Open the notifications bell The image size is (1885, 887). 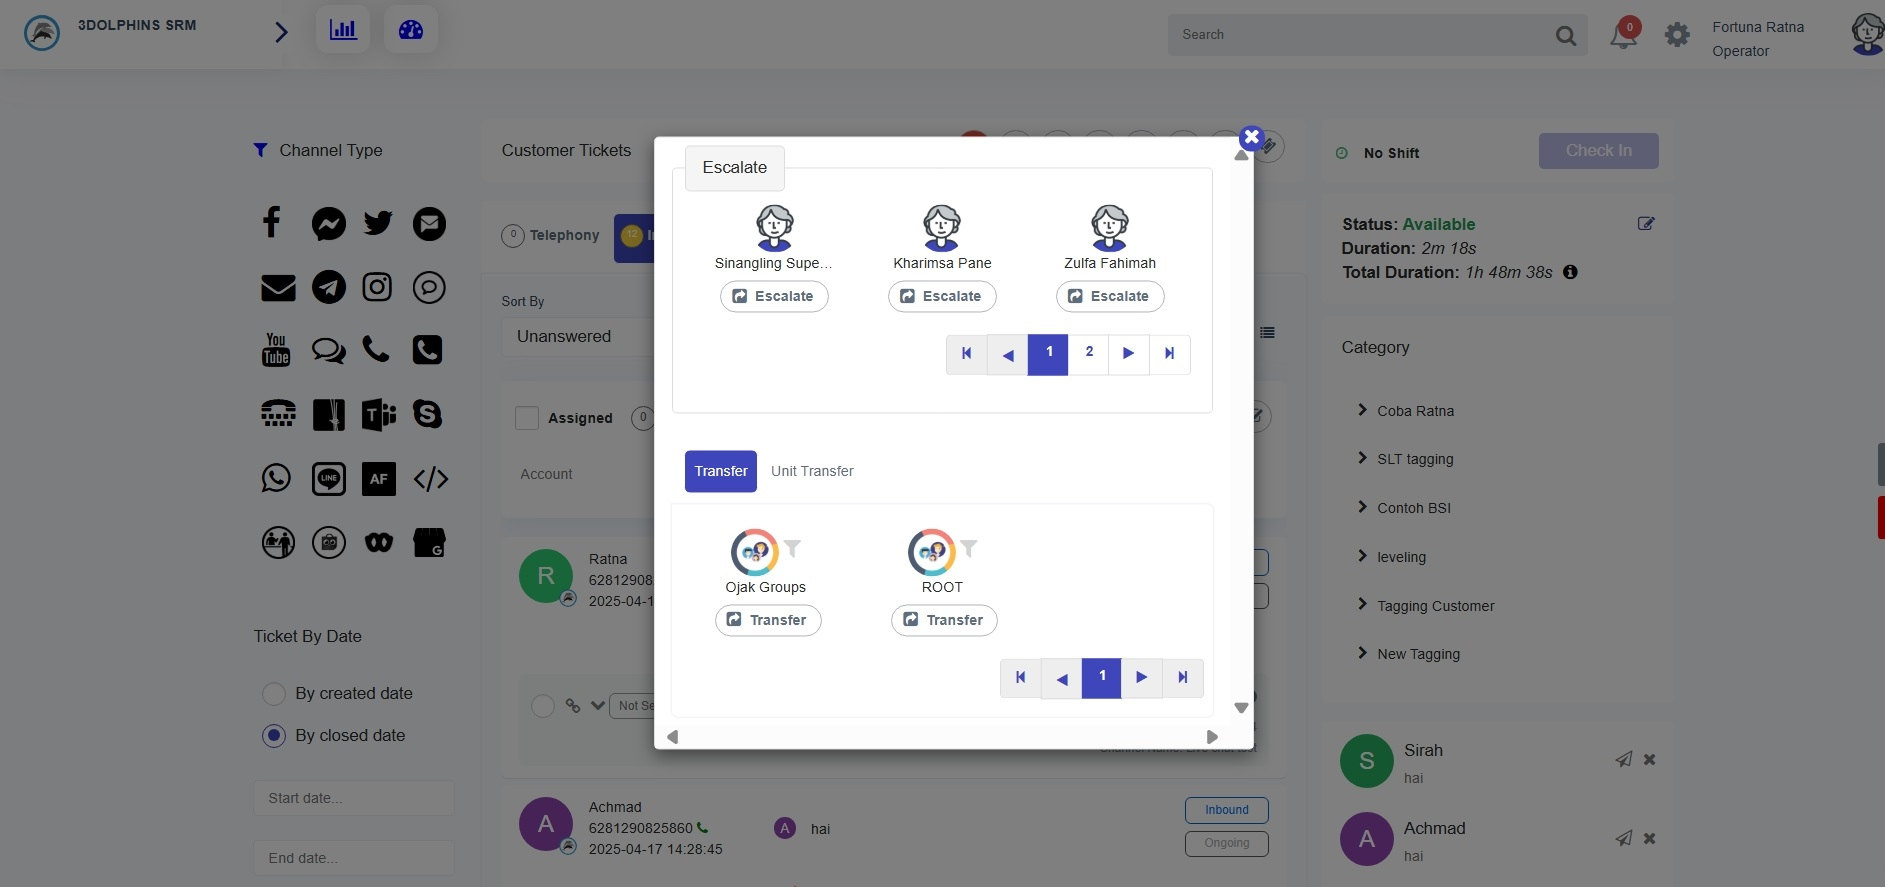coord(1622,36)
